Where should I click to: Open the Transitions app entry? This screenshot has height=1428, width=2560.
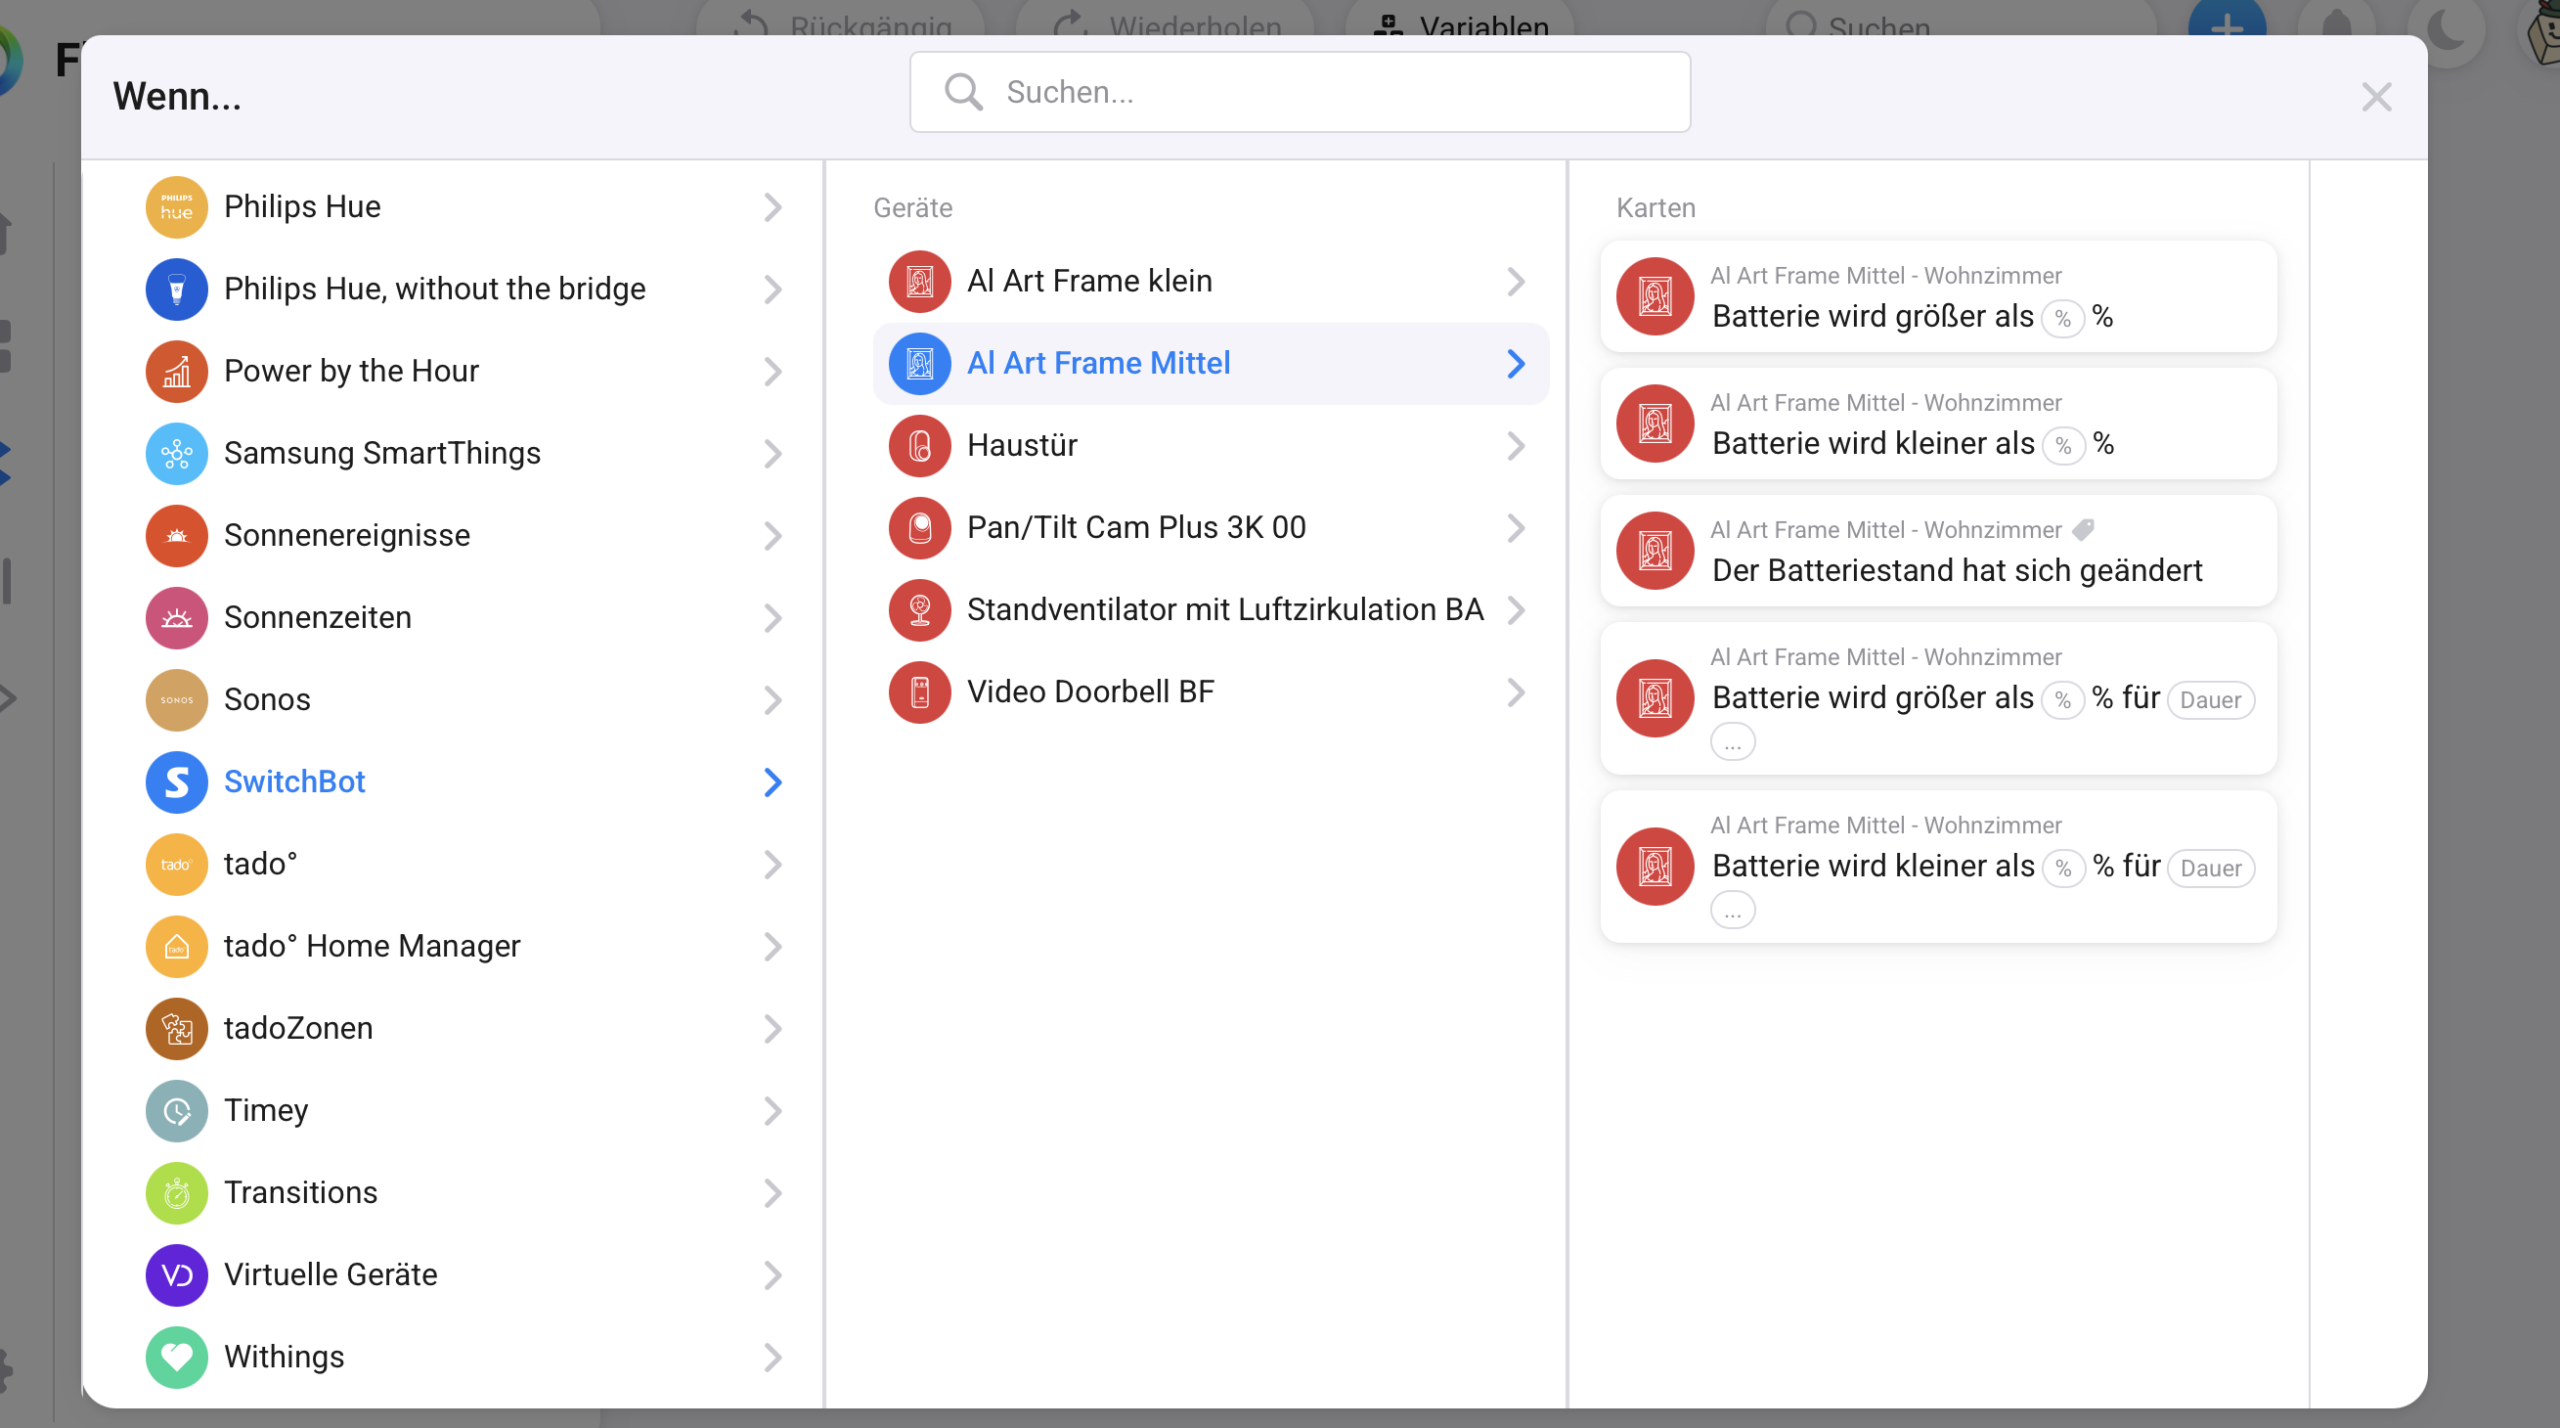[466, 1192]
